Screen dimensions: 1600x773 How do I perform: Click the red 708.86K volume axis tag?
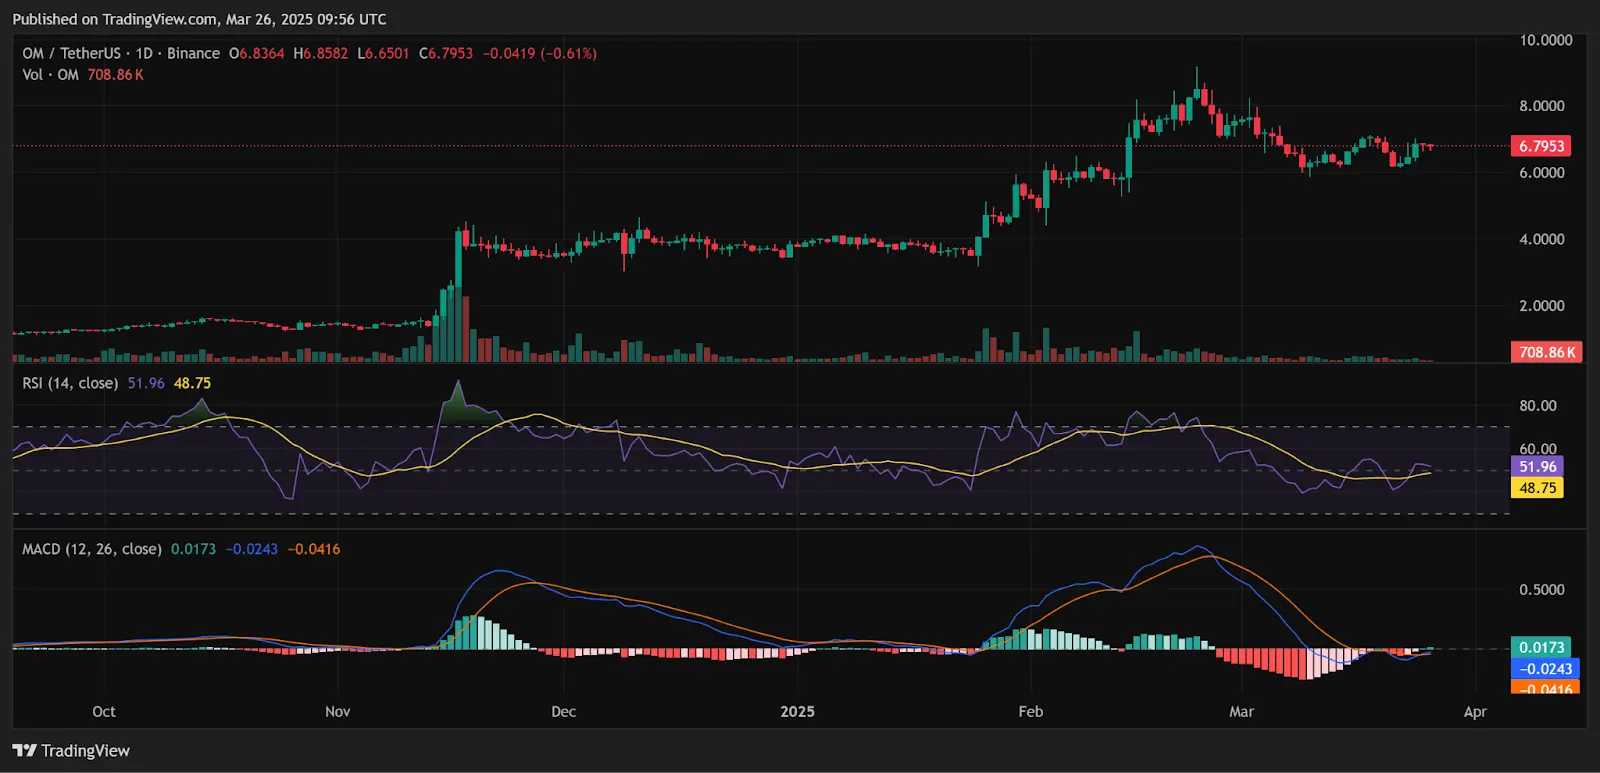[1546, 352]
